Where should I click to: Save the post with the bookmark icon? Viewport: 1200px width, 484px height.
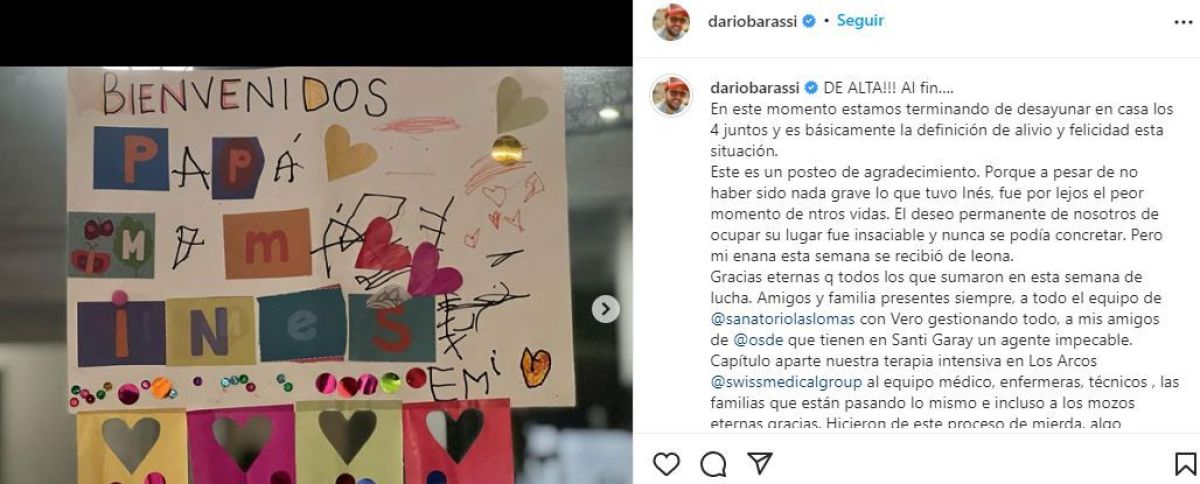[x=1185, y=464]
